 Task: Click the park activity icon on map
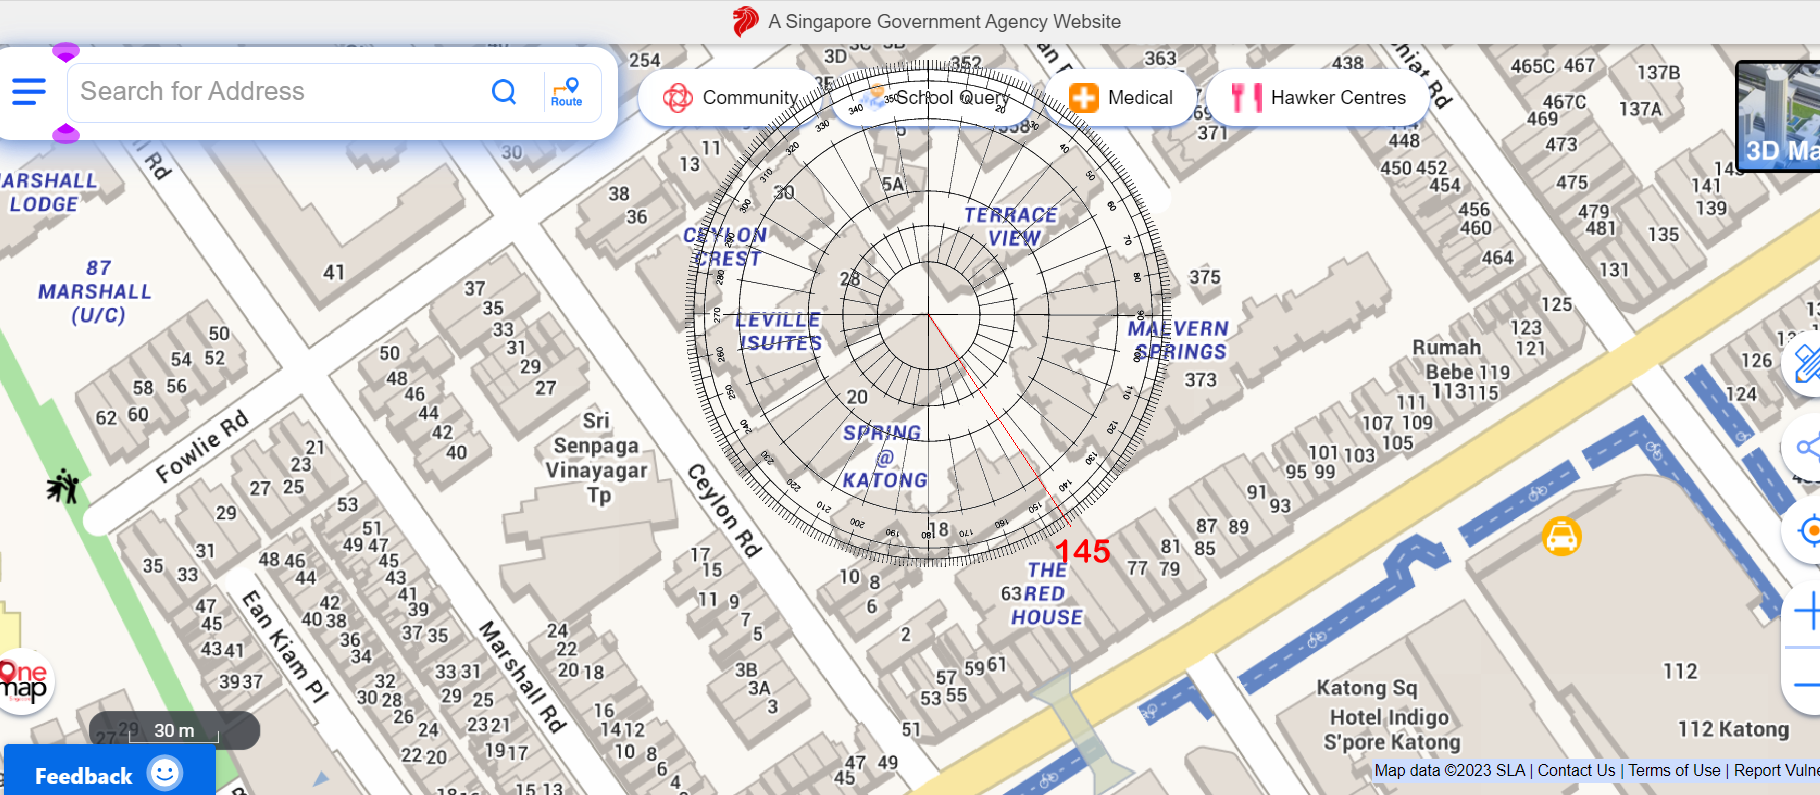point(63,487)
